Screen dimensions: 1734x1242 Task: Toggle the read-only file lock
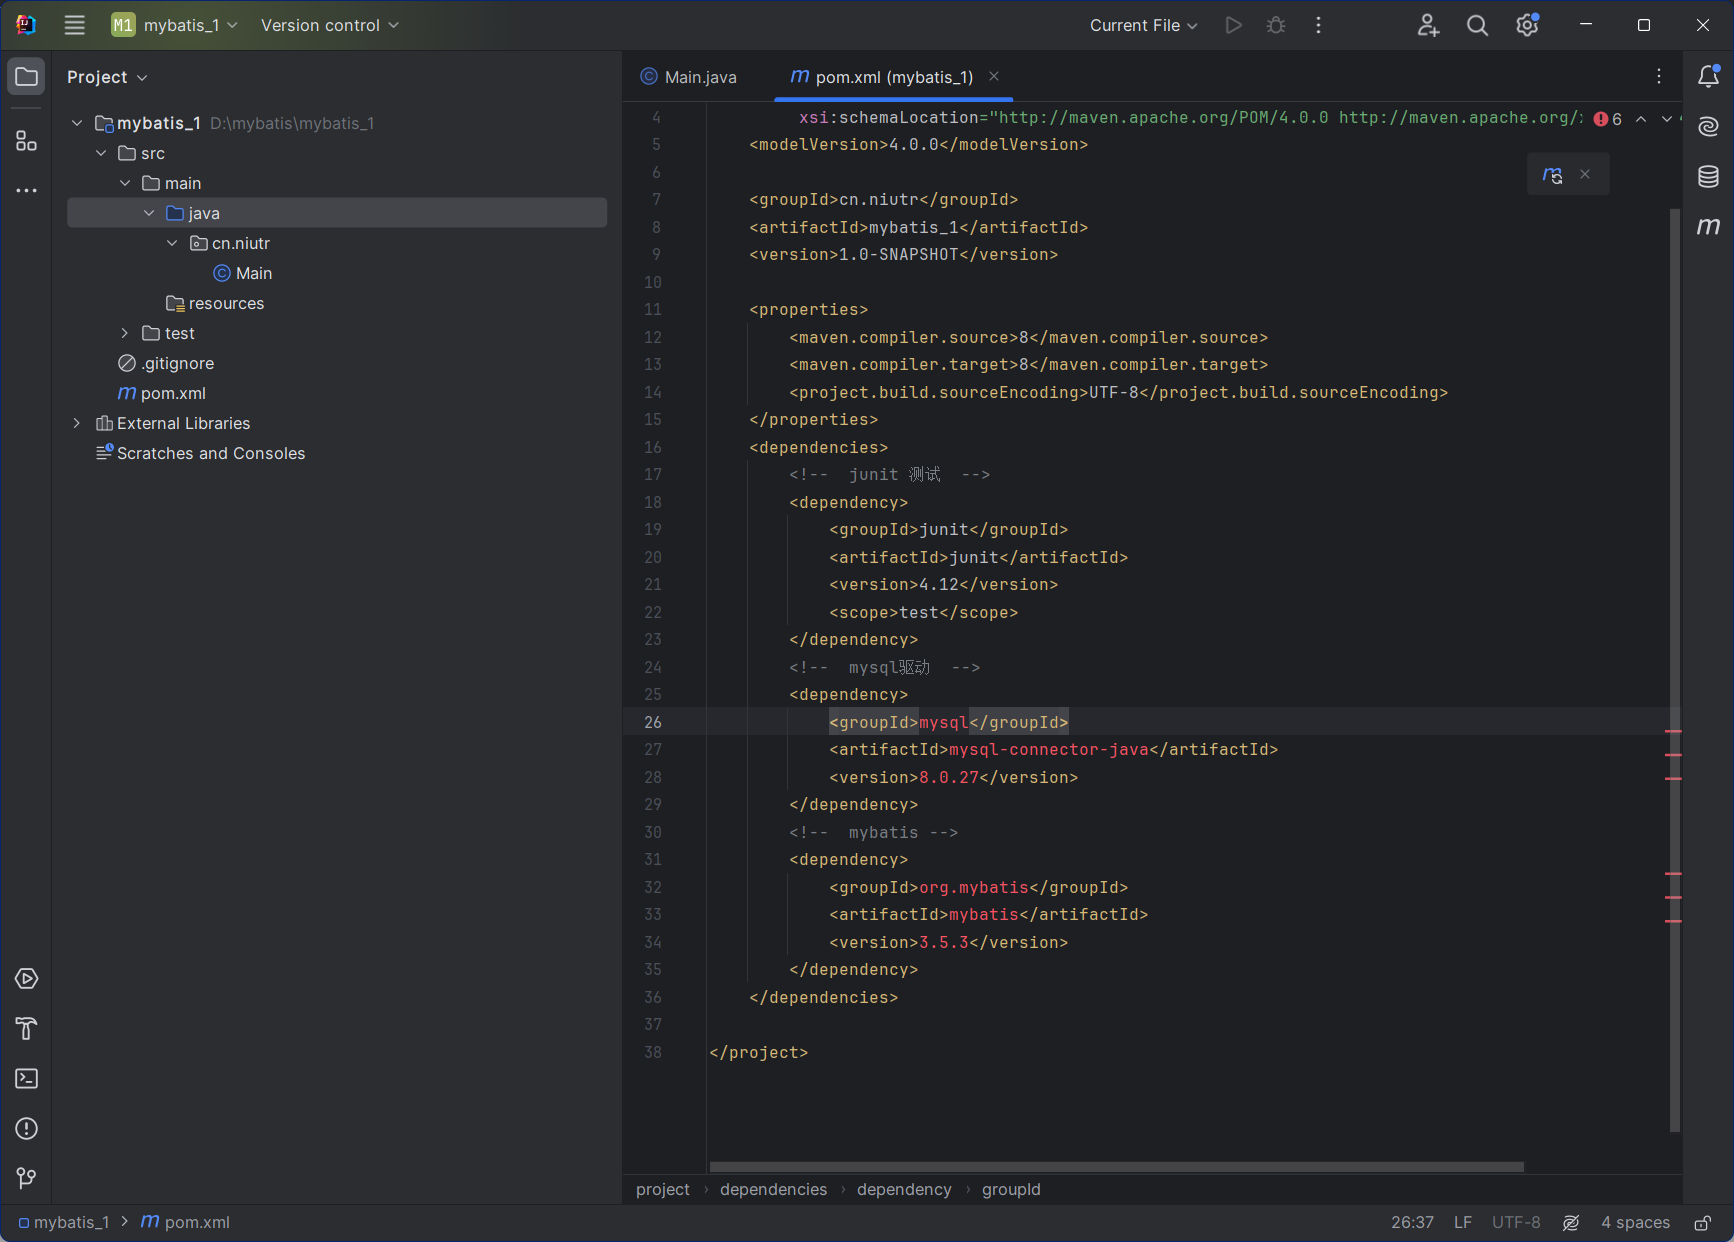[x=1702, y=1222]
